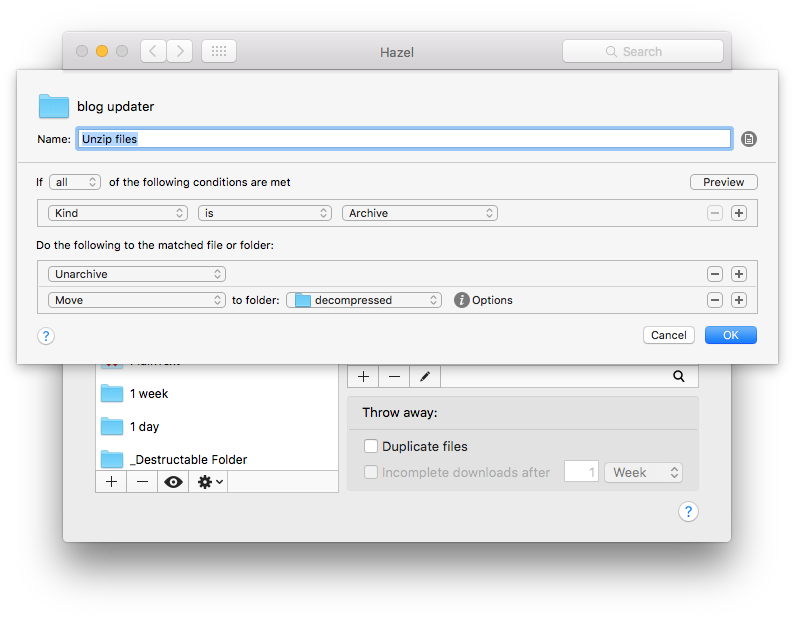The height and width of the screenshot is (622, 795).
Task: Expand the Archive value dropdown
Action: (x=420, y=213)
